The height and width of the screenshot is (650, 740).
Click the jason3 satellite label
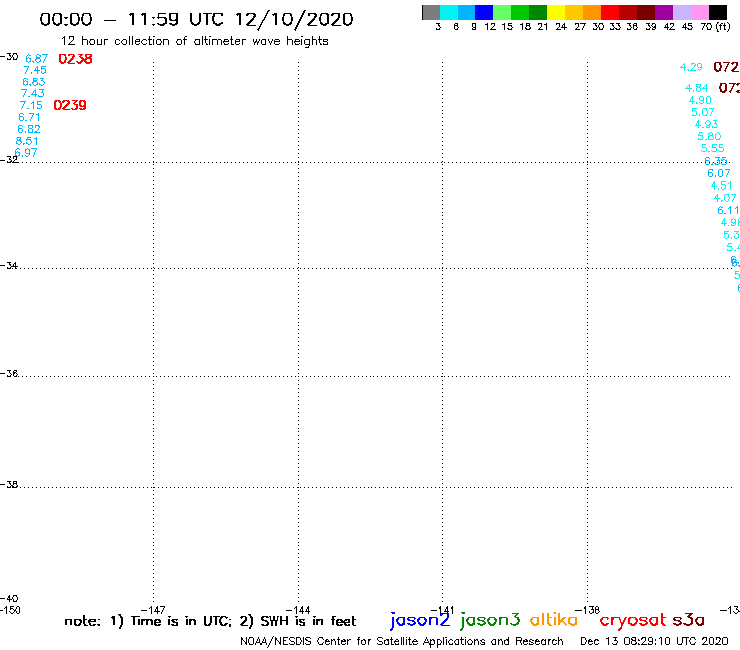click(490, 620)
